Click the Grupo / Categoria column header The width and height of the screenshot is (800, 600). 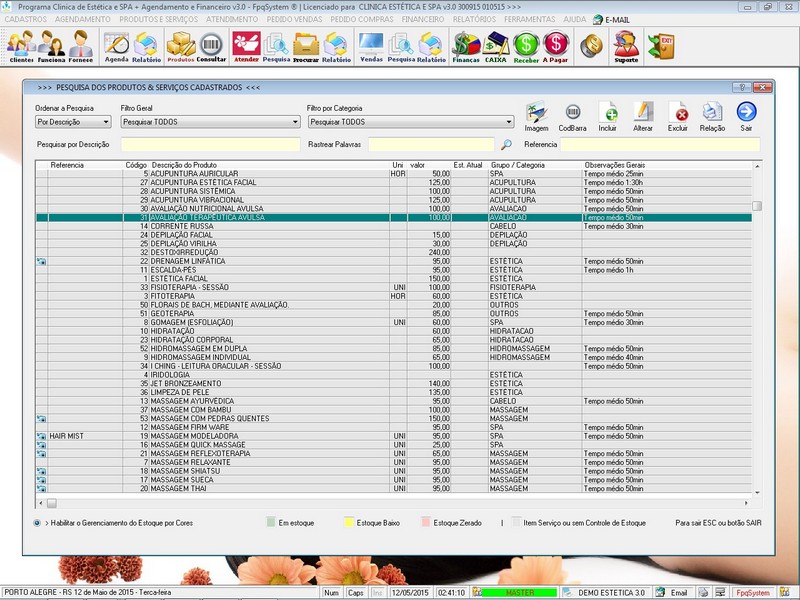[x=517, y=165]
